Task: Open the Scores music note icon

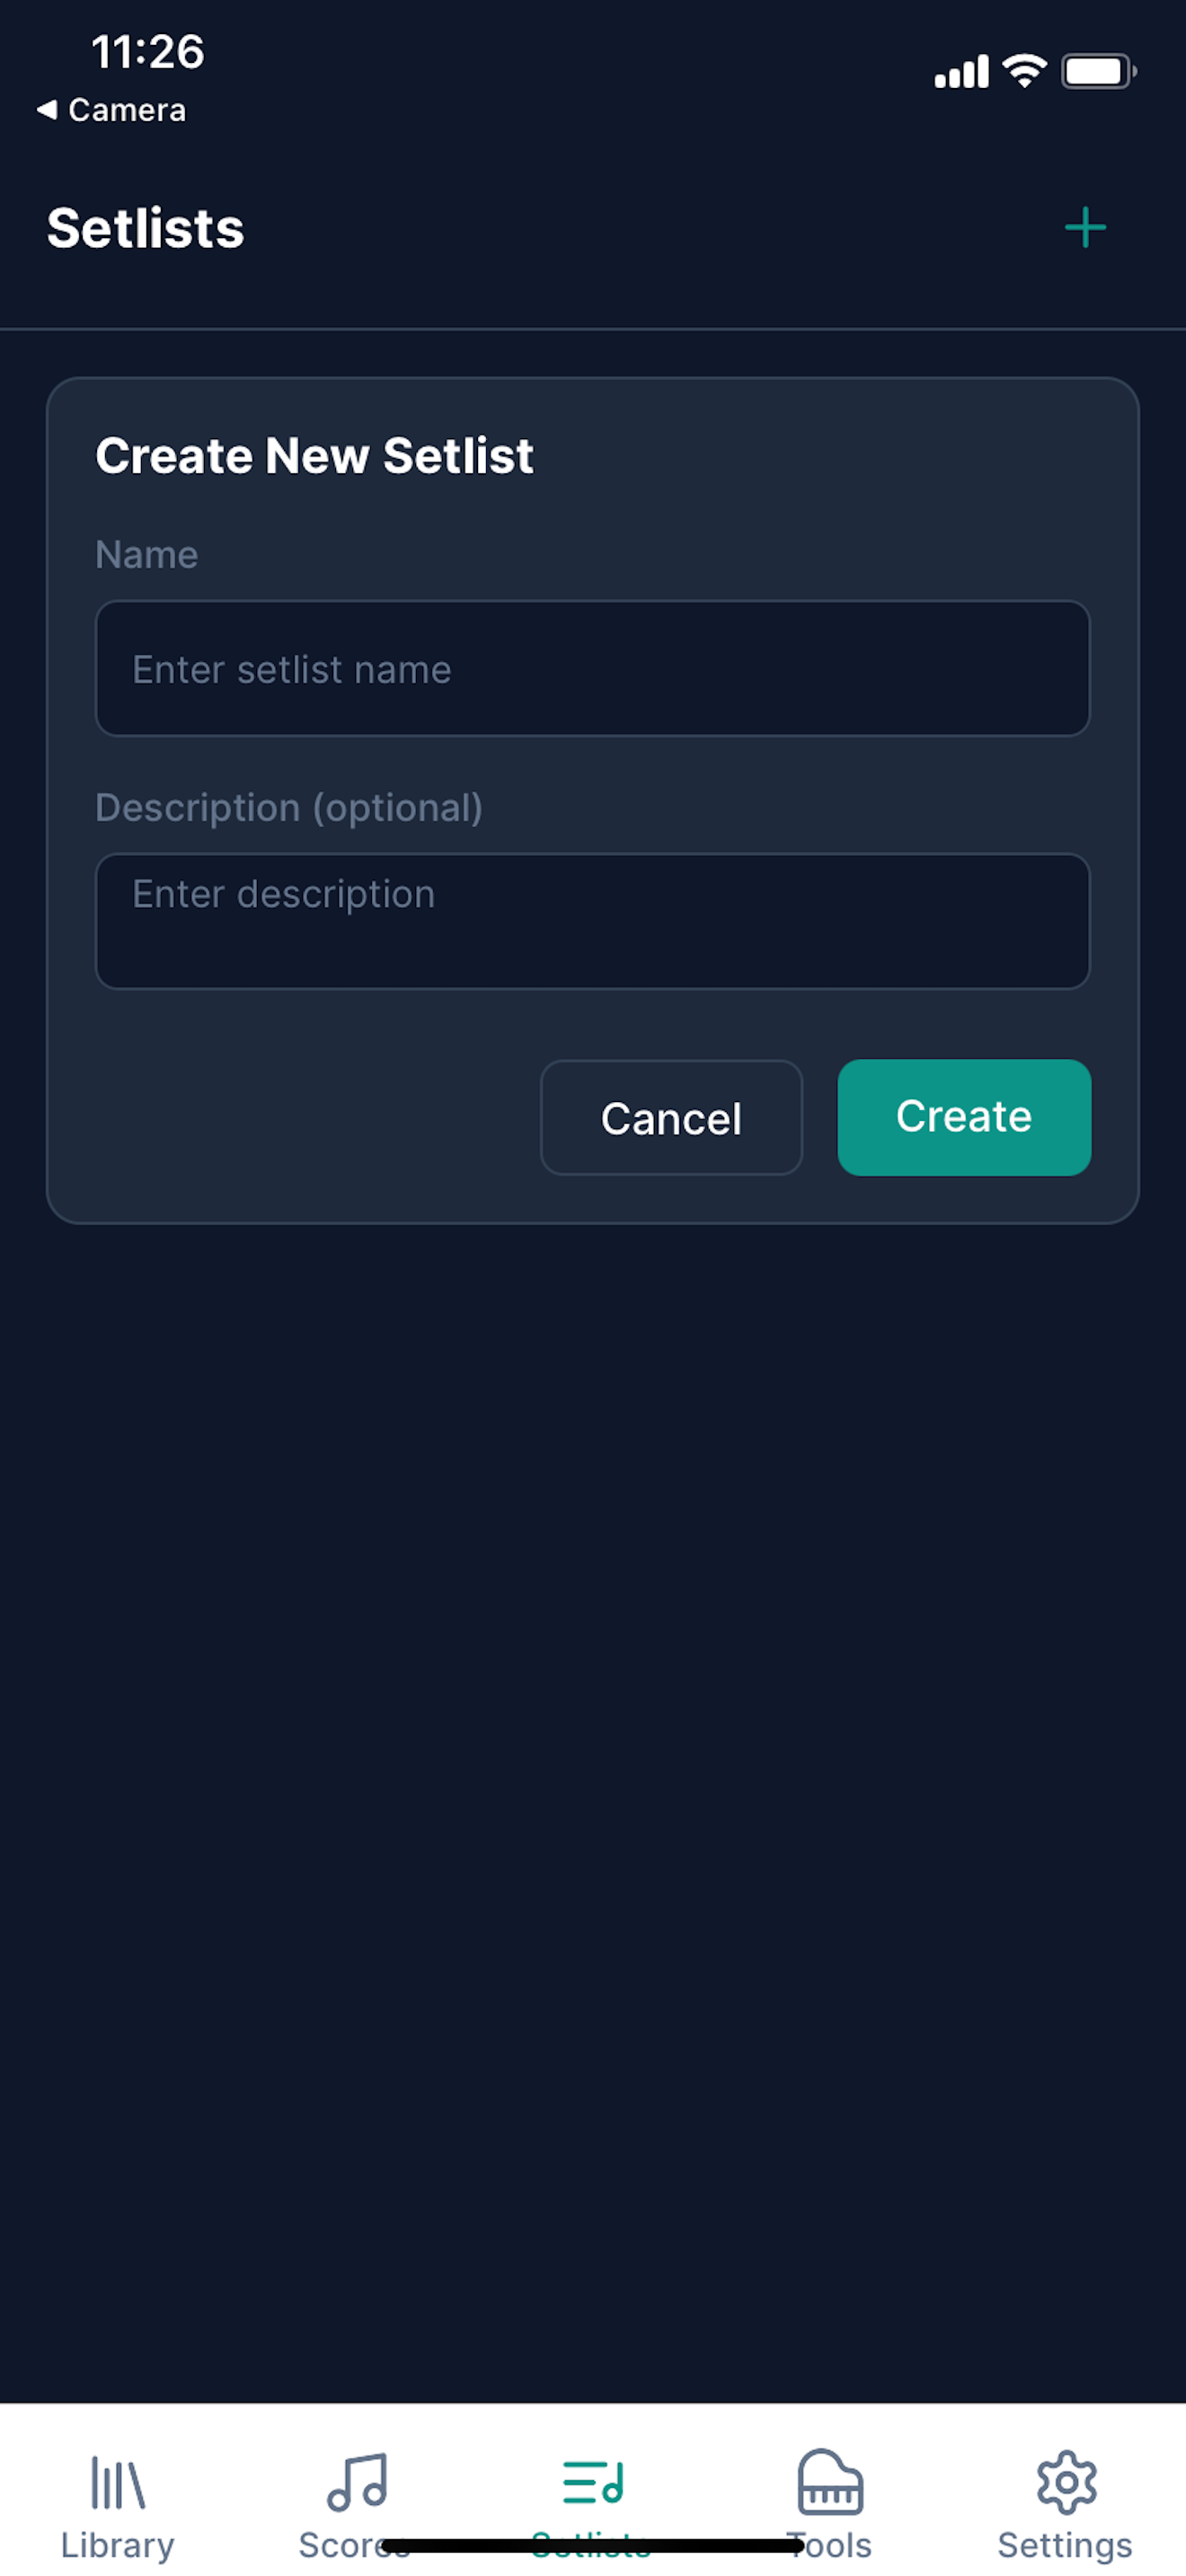Action: coord(356,2482)
